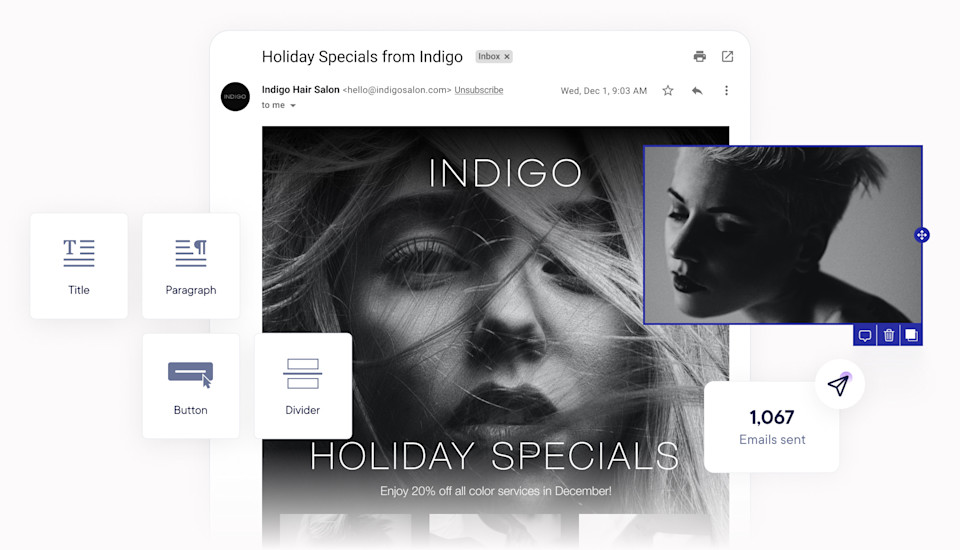
Task: Click the Unsubscribe link
Action: 479,90
